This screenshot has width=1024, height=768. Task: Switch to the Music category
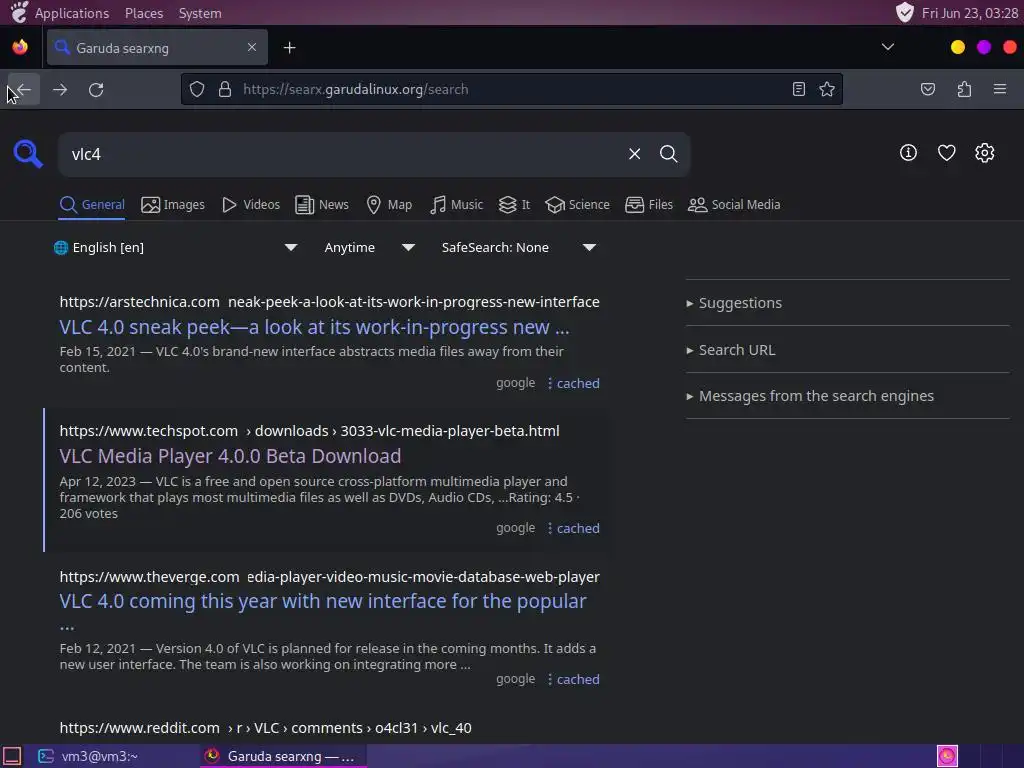tap(456, 204)
